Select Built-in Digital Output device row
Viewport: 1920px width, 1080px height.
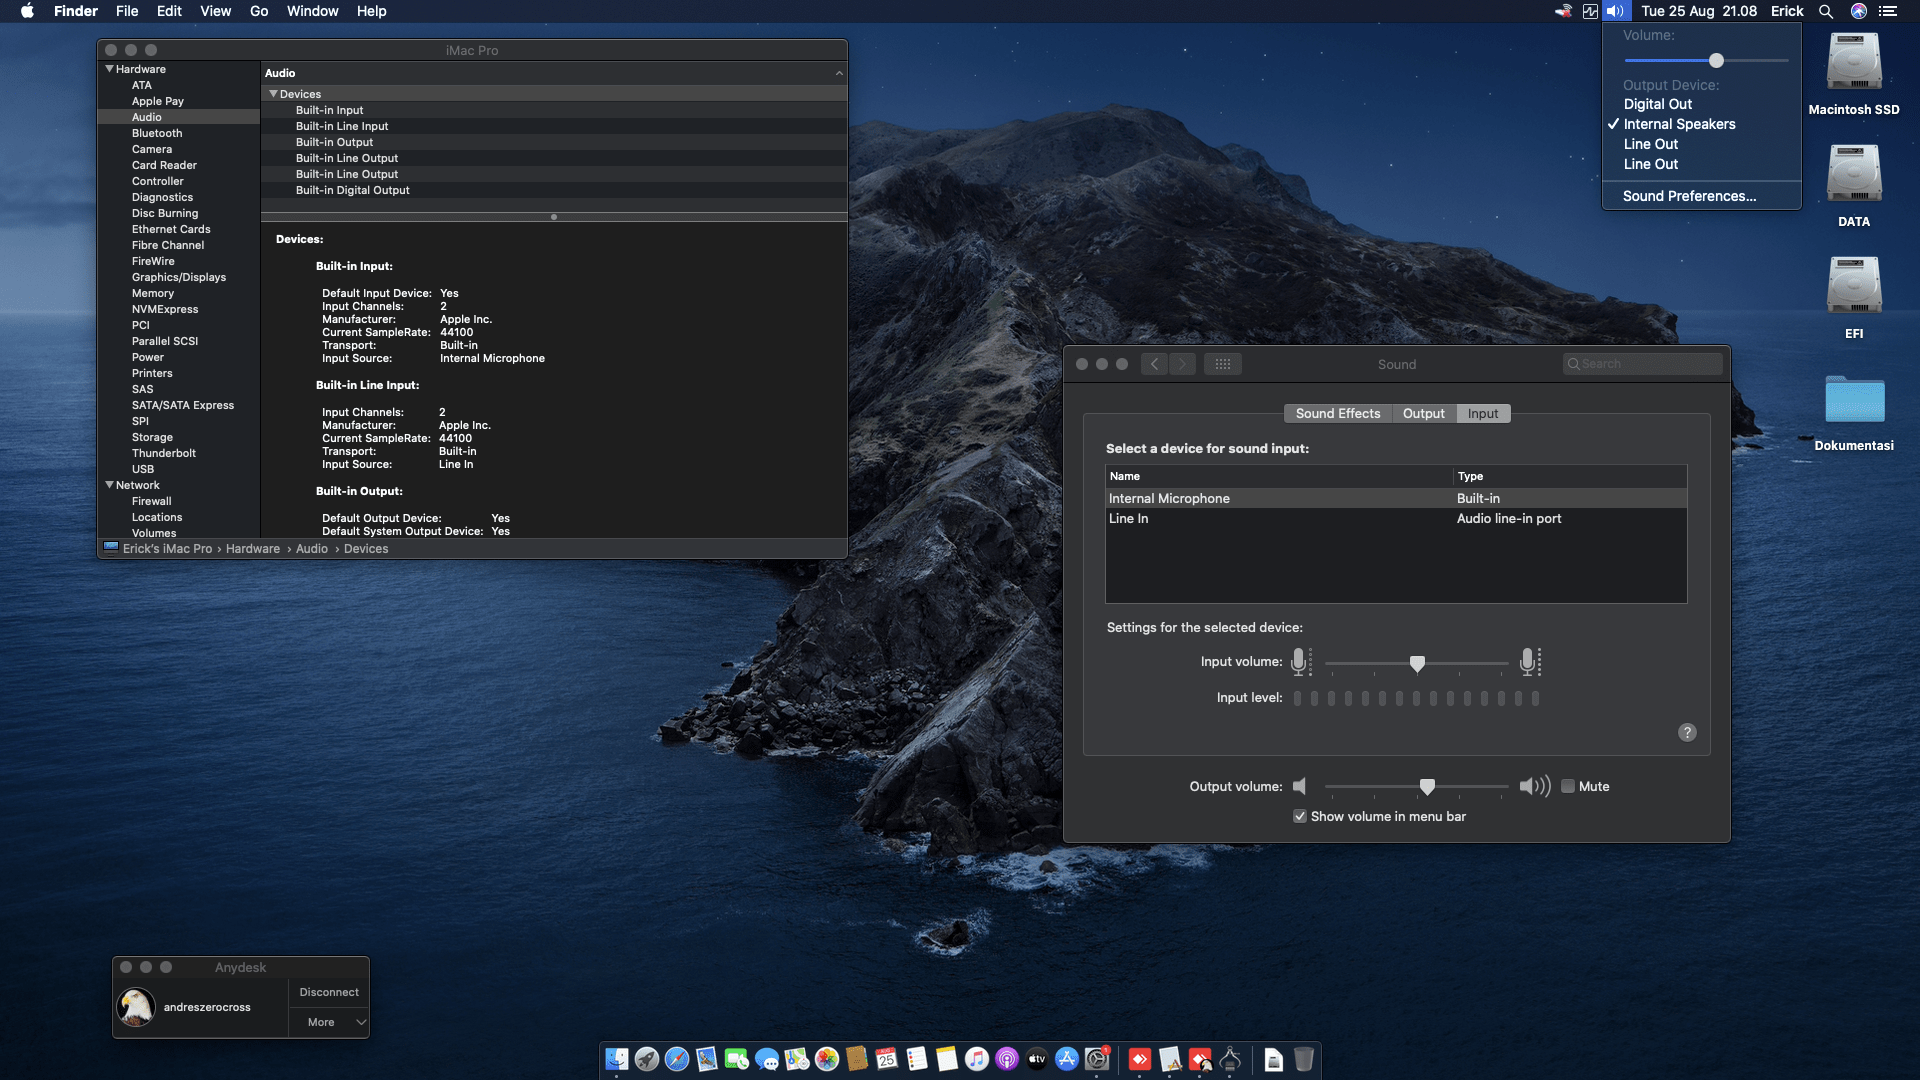[554, 190]
